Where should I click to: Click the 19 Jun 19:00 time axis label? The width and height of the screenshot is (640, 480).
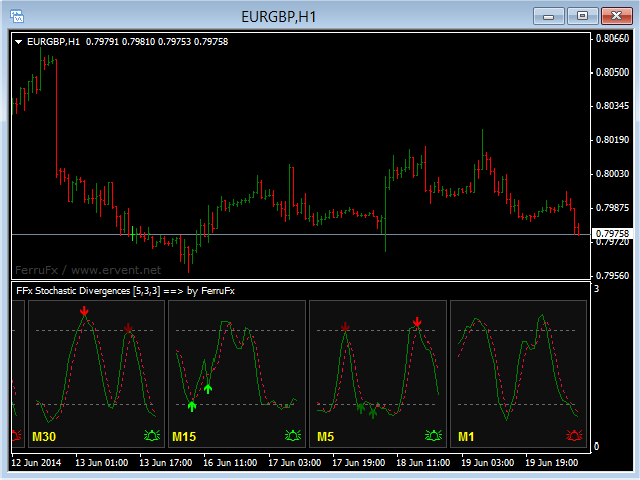(x=551, y=463)
